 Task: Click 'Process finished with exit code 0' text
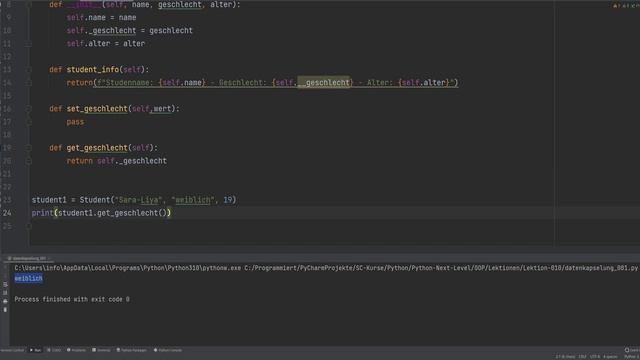[72, 299]
